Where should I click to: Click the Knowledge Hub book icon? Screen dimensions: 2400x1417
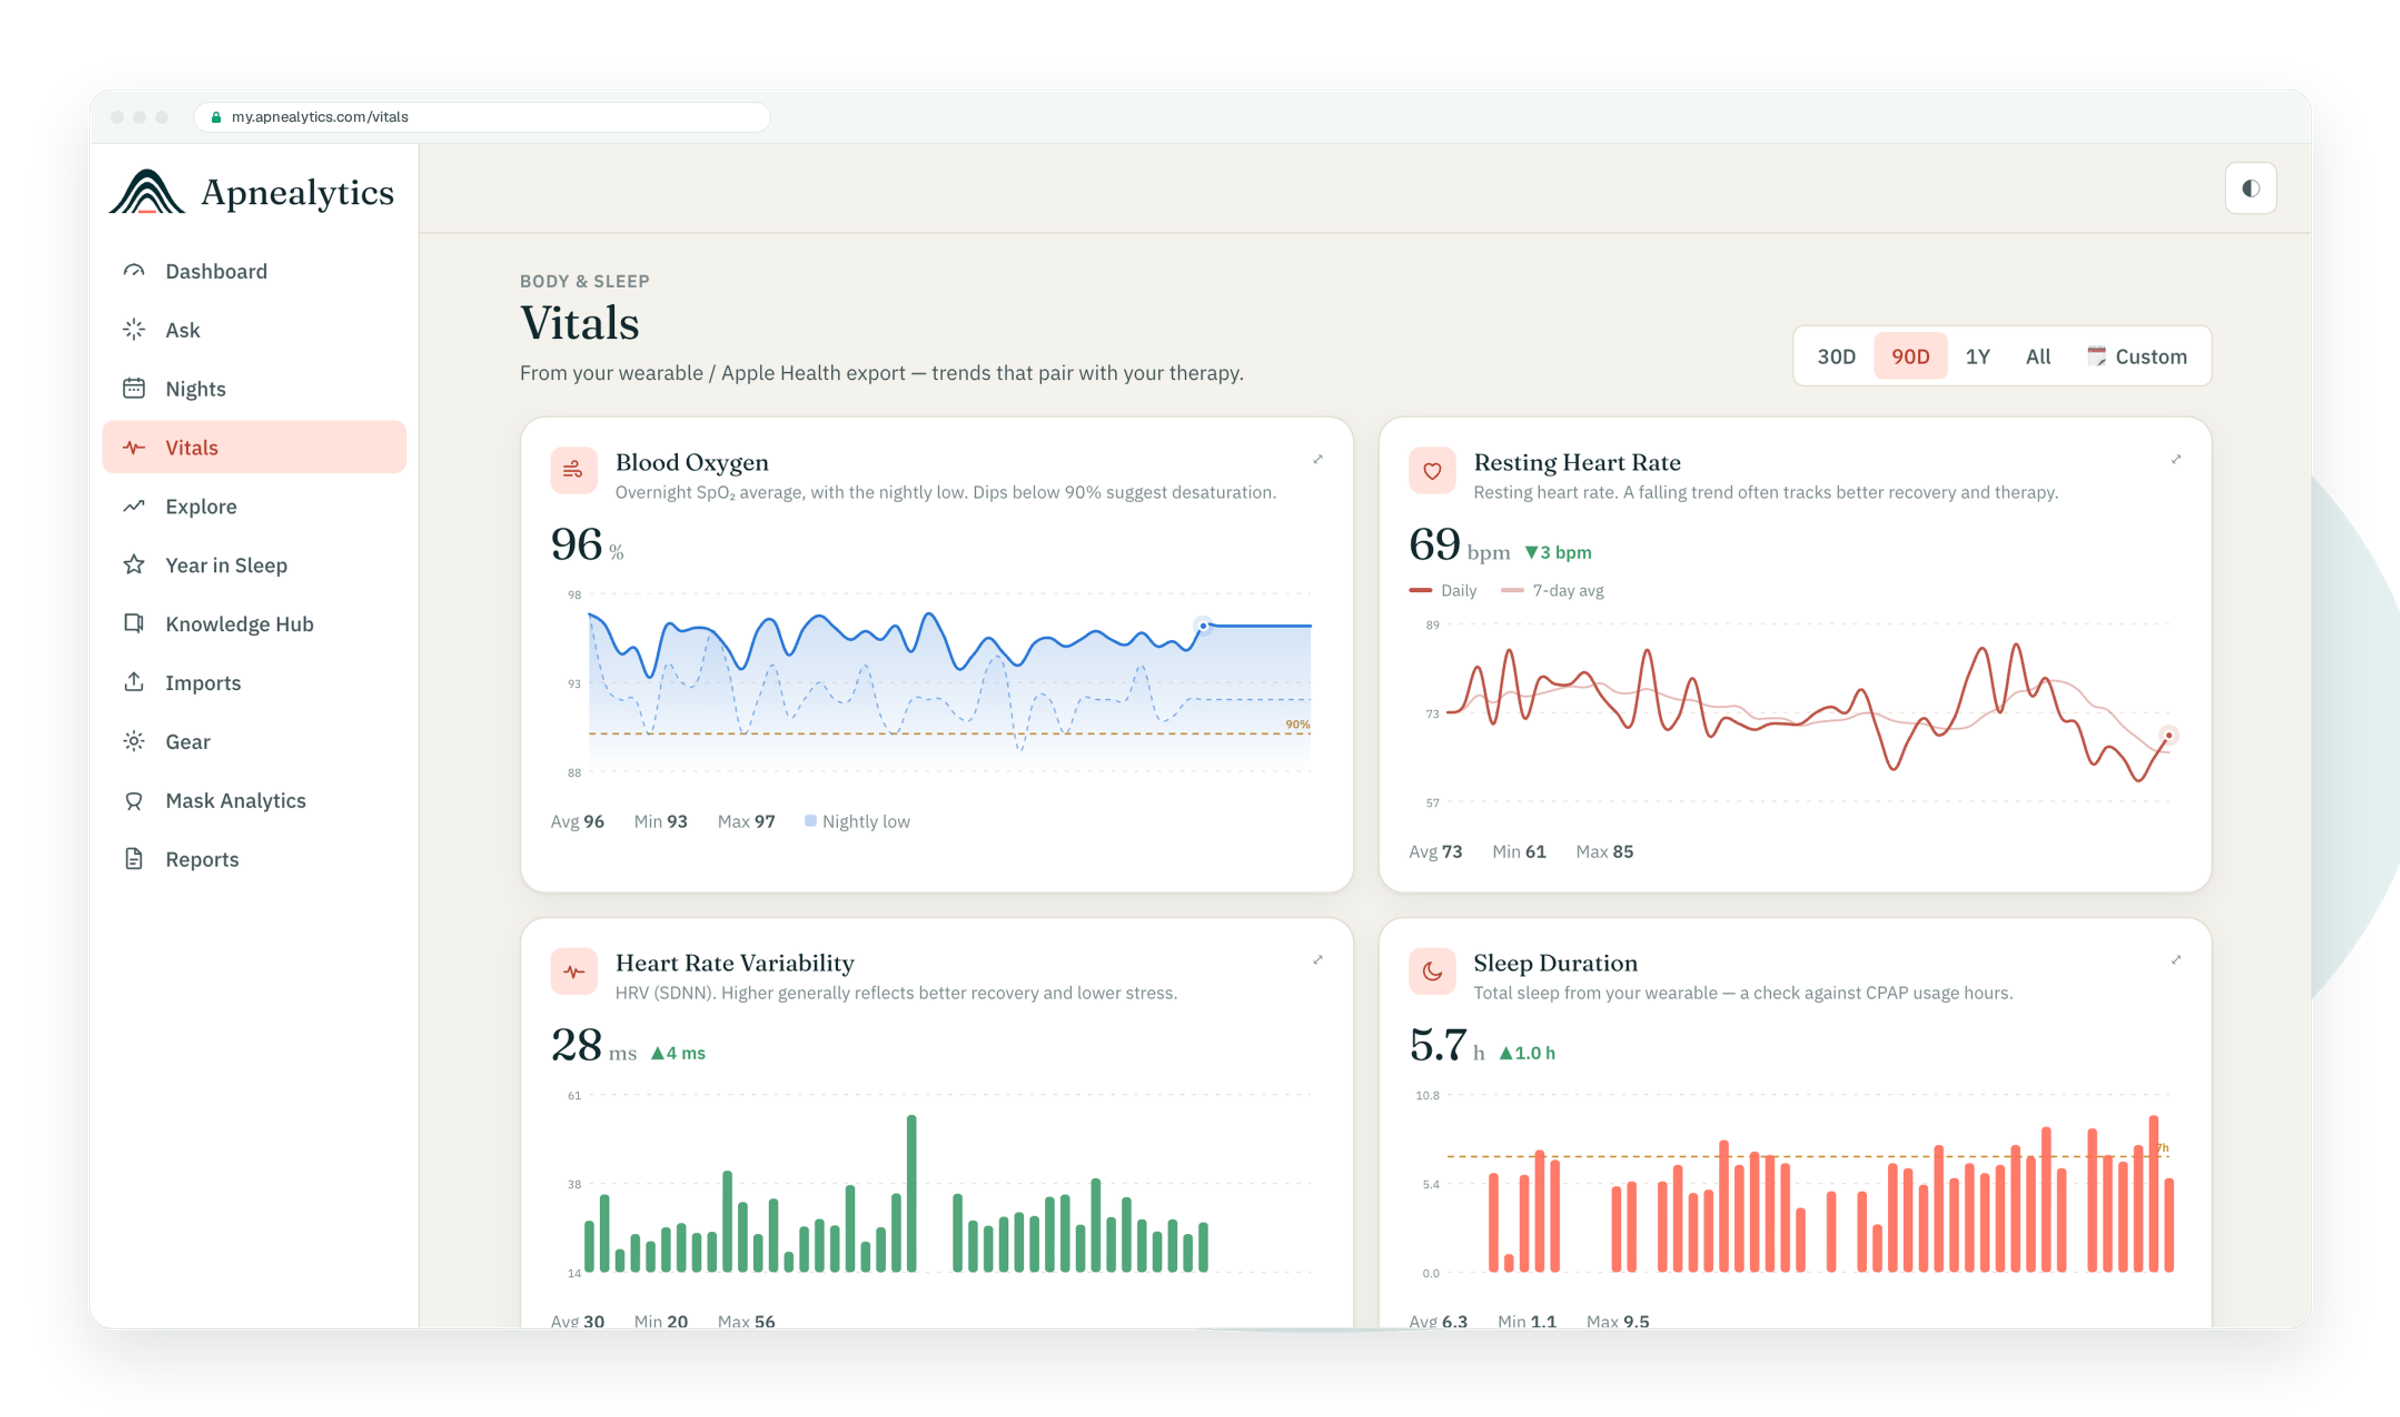(134, 623)
